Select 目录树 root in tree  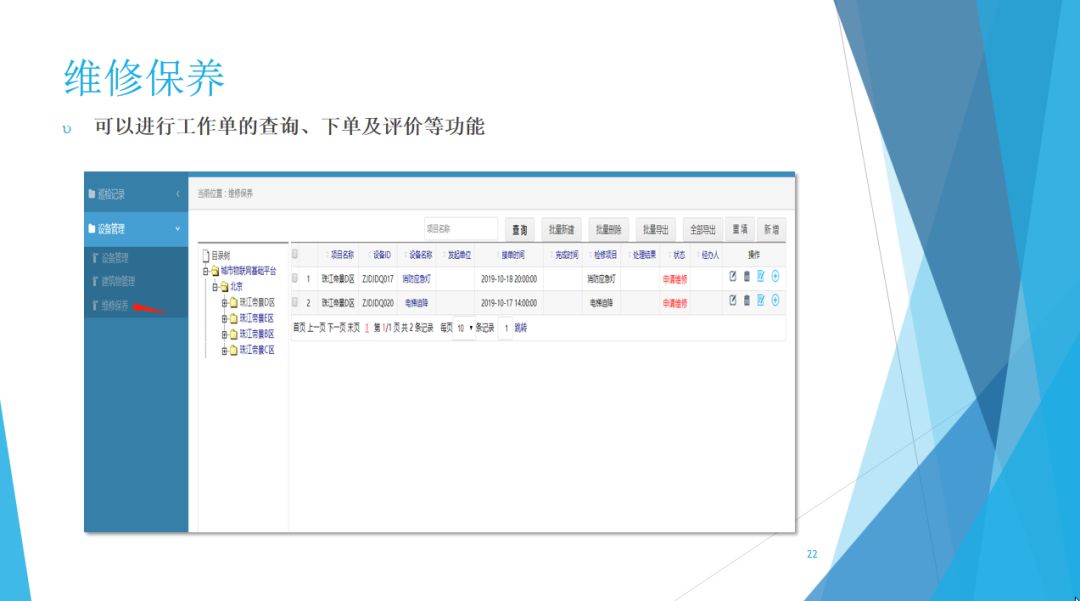[221, 255]
